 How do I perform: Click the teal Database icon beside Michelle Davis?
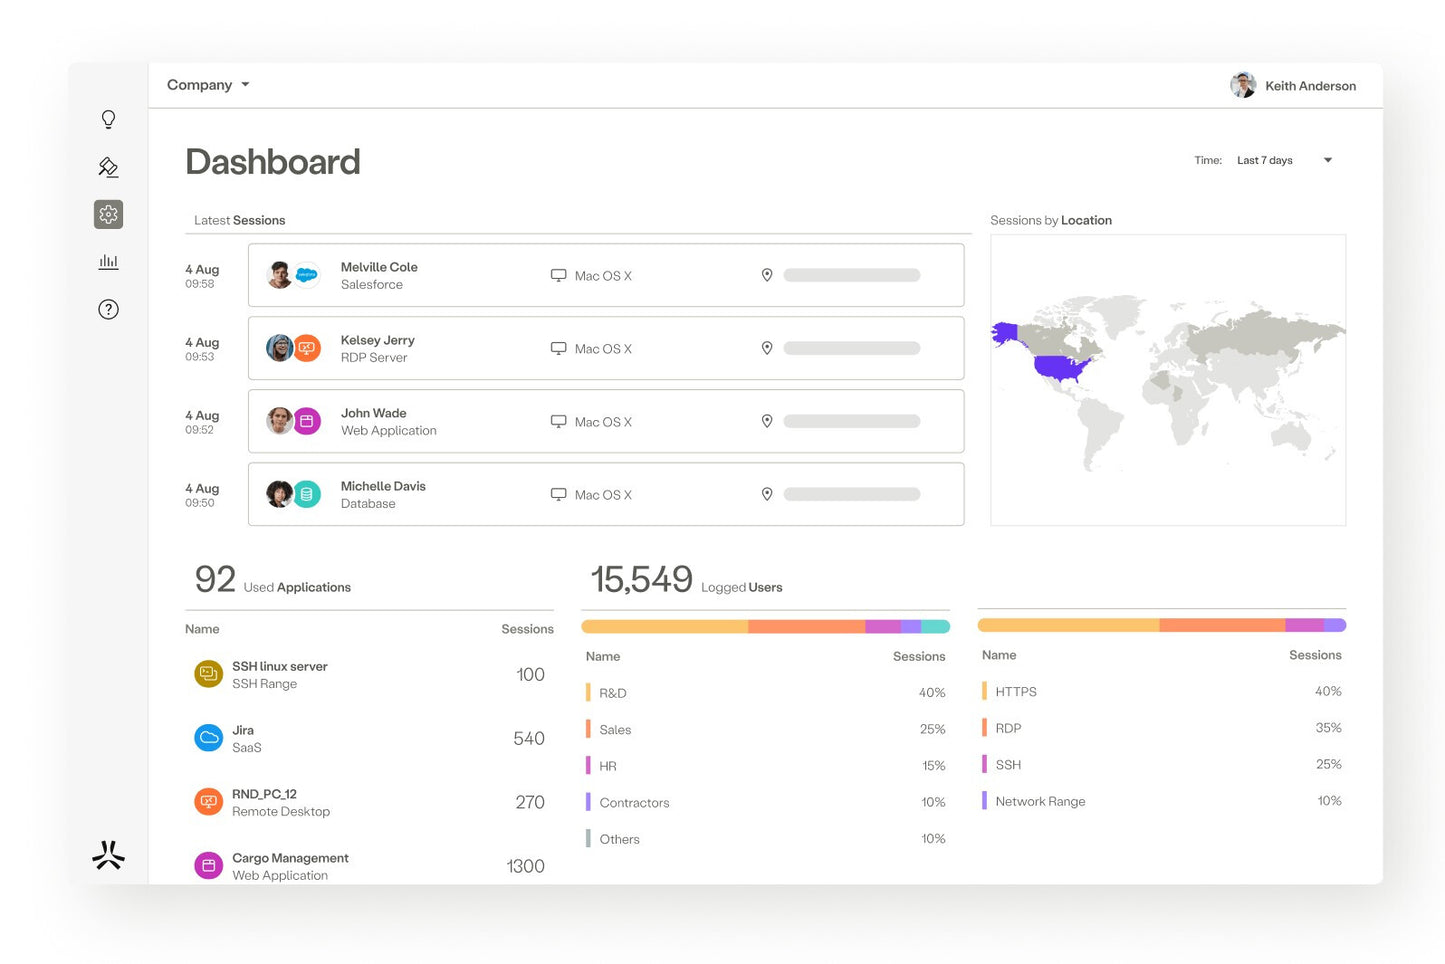pos(307,494)
